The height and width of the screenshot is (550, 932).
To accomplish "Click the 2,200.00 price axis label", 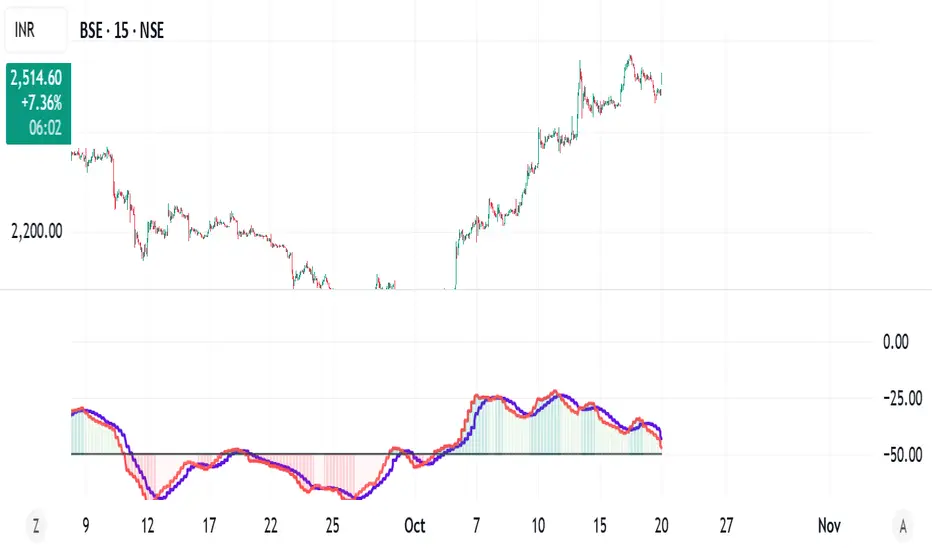I will 37,232.
